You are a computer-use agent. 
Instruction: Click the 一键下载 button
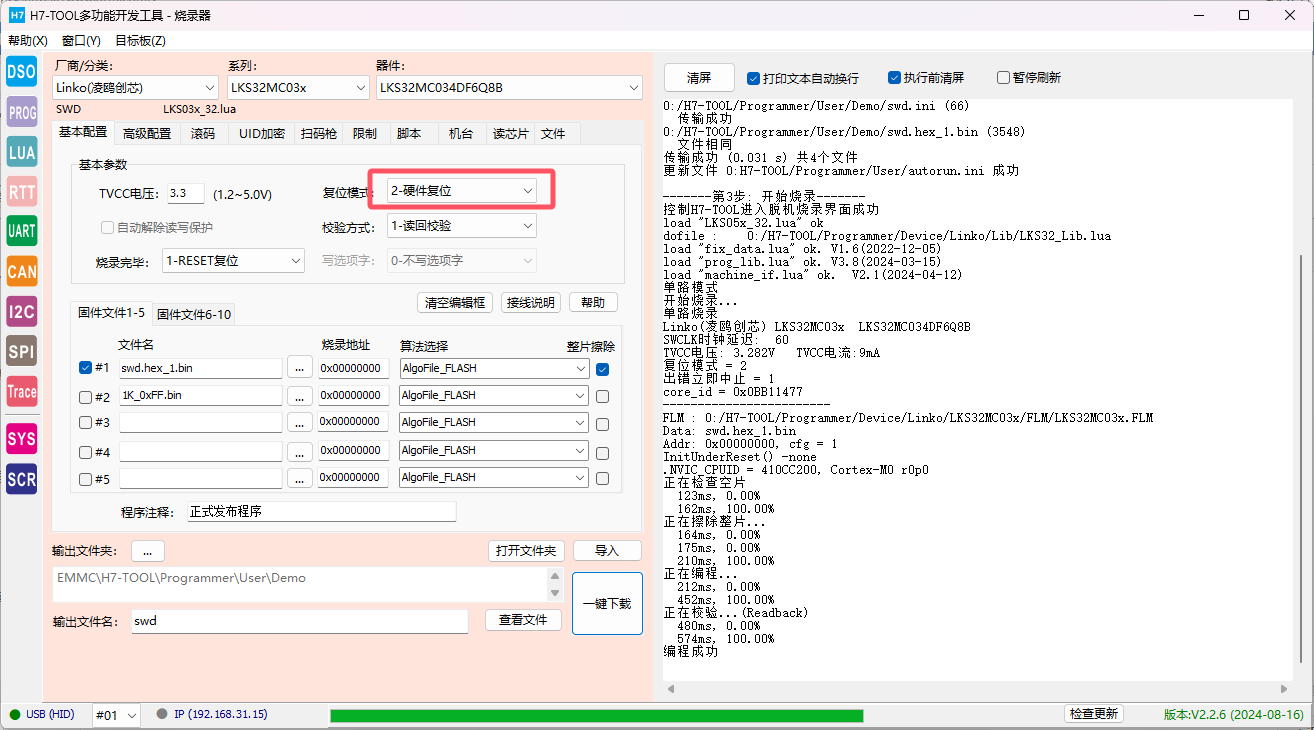[607, 603]
